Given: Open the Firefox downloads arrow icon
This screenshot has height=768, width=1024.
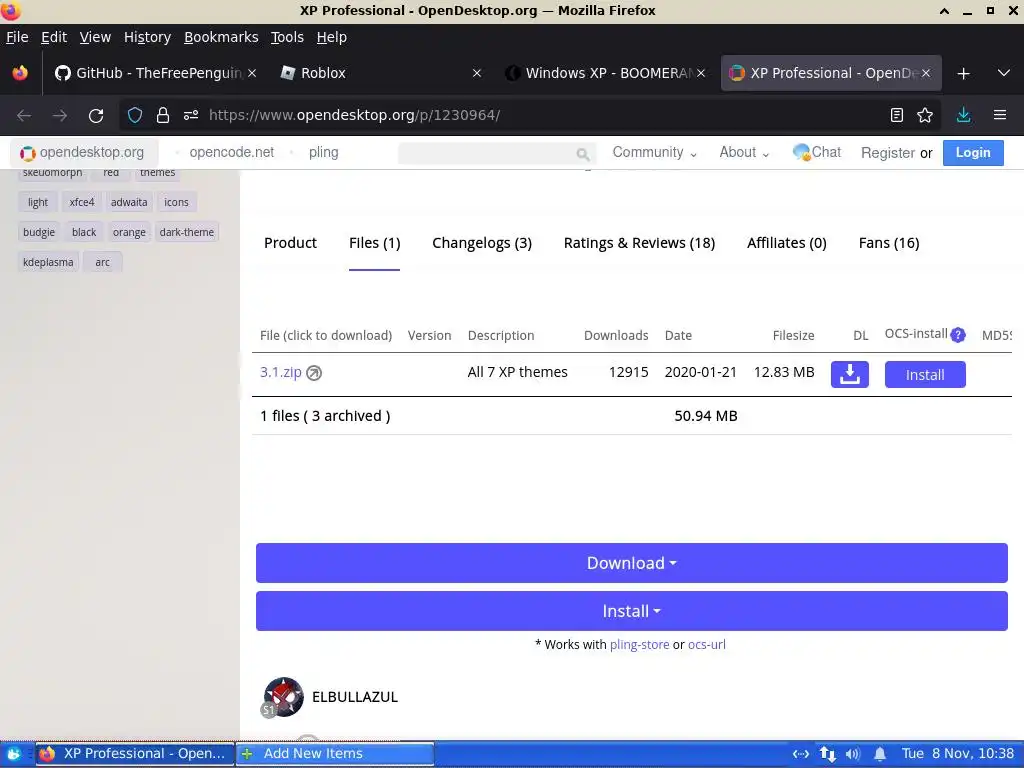Looking at the screenshot, I should [x=963, y=115].
